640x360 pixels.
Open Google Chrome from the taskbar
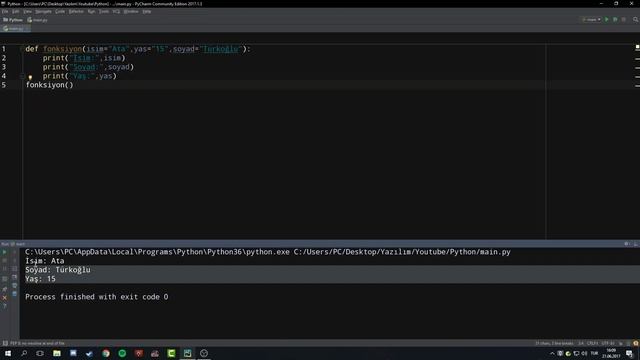coord(106,353)
